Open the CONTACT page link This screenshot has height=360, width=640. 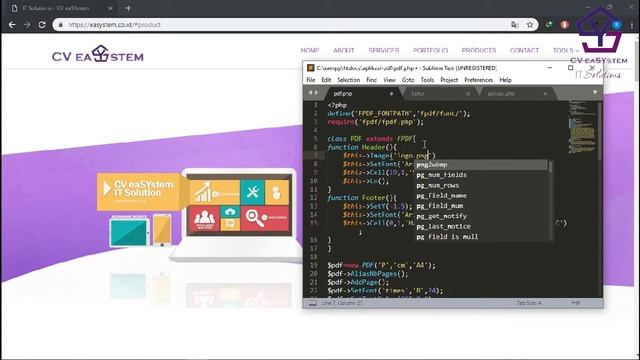click(524, 51)
